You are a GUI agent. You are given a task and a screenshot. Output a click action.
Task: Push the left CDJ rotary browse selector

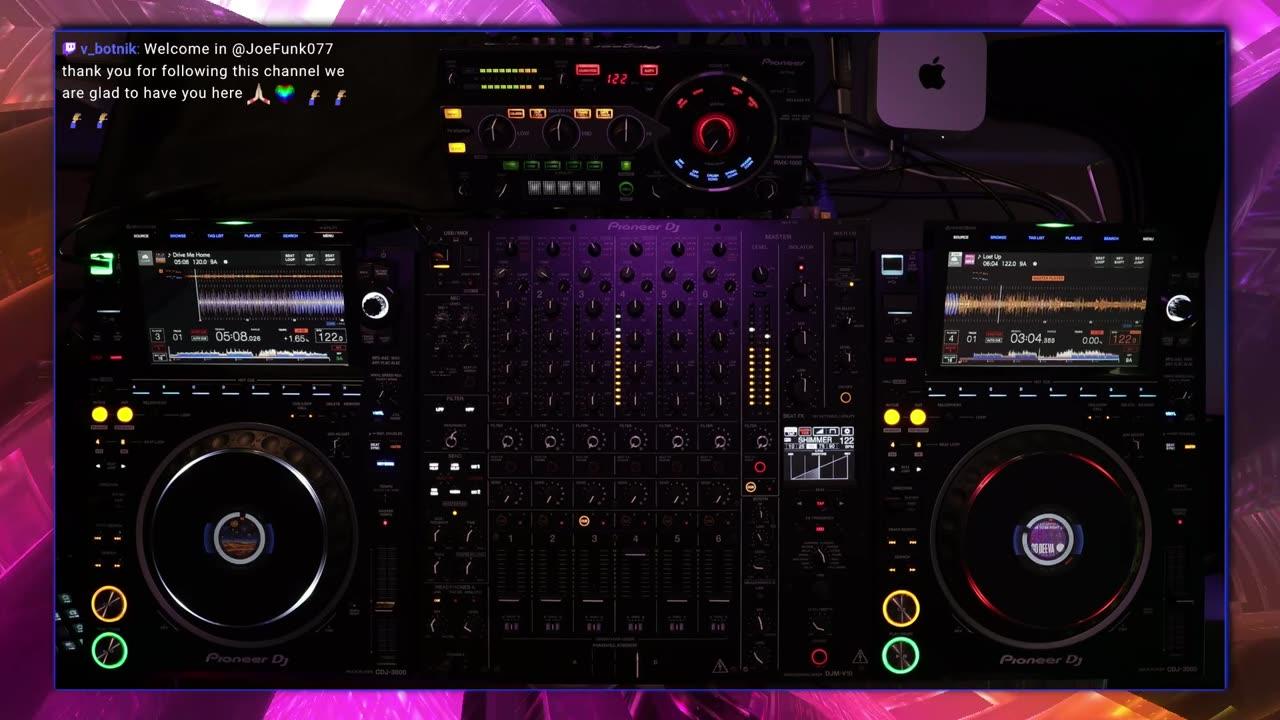click(375, 306)
